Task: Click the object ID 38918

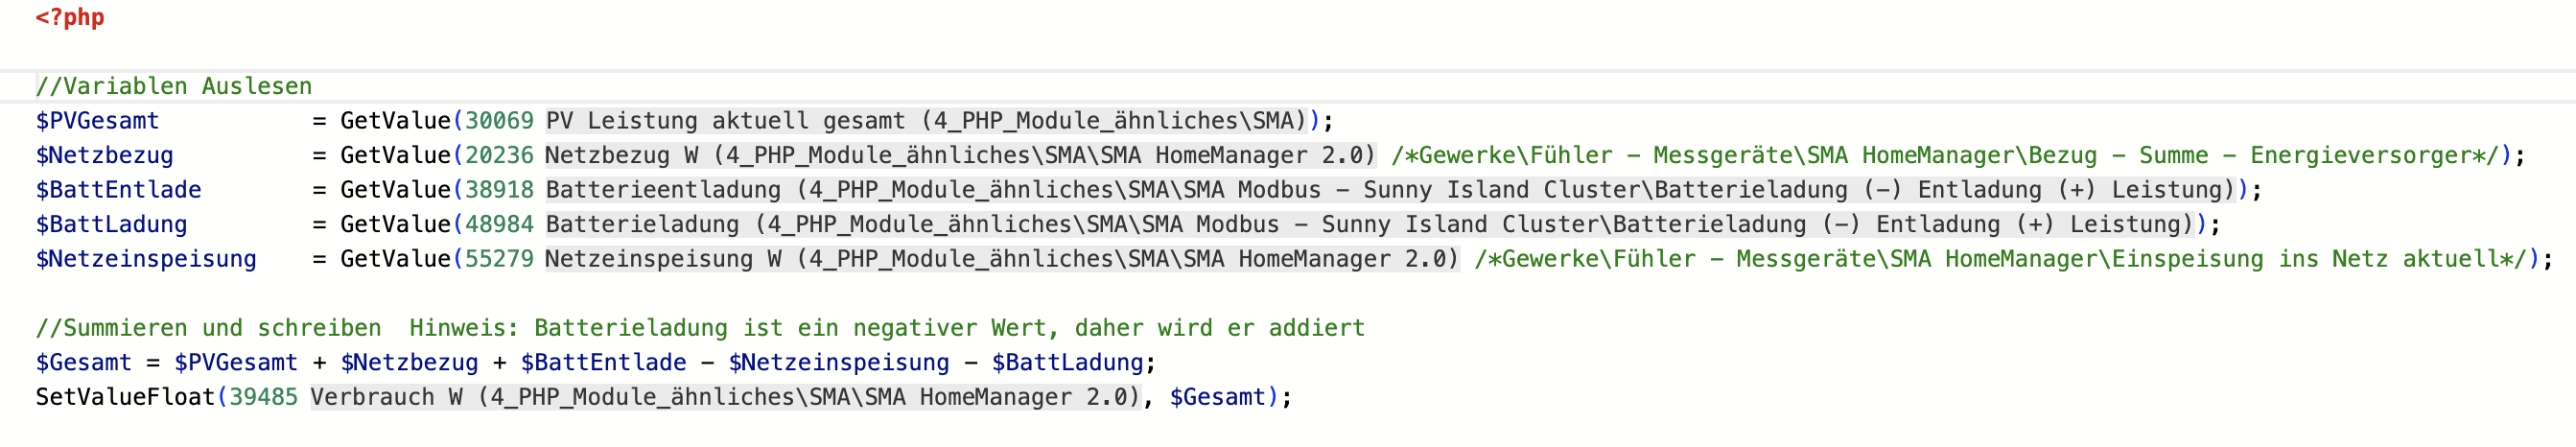Action: 499,190
